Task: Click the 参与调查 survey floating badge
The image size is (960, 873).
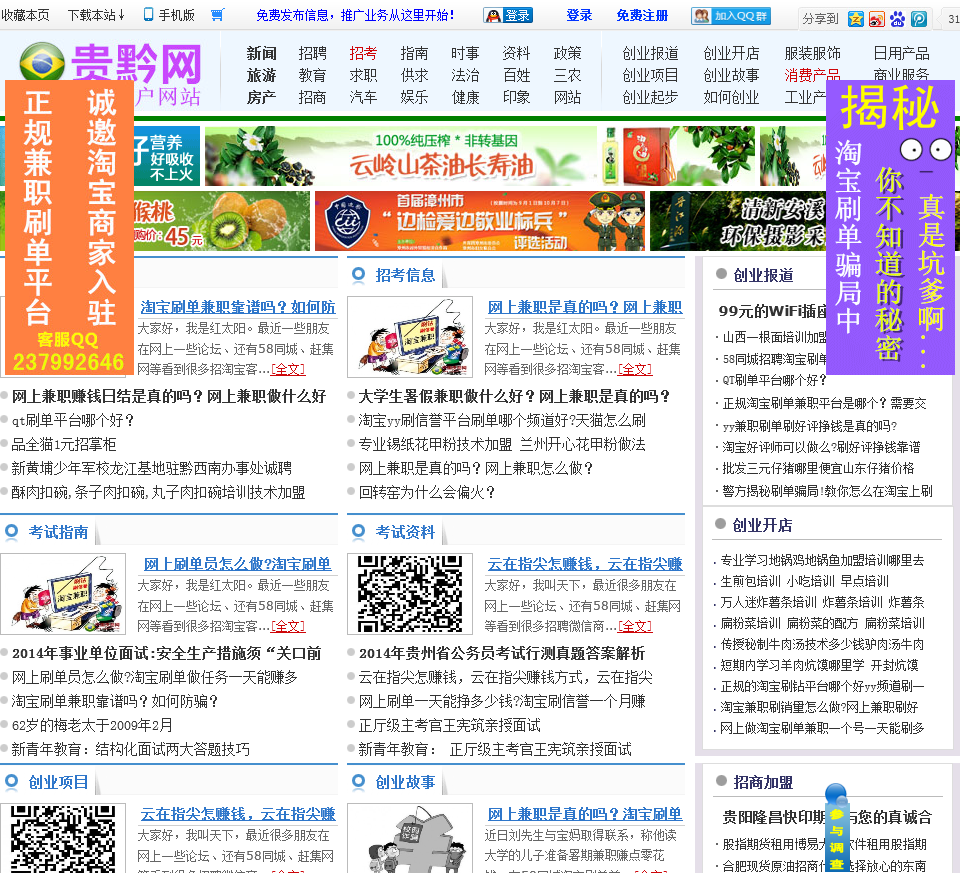Action: click(x=836, y=828)
